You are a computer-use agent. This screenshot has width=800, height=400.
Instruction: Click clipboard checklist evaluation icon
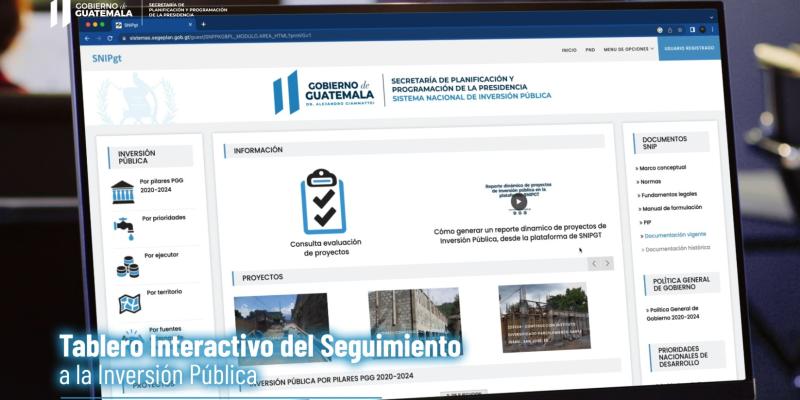[x=323, y=202]
